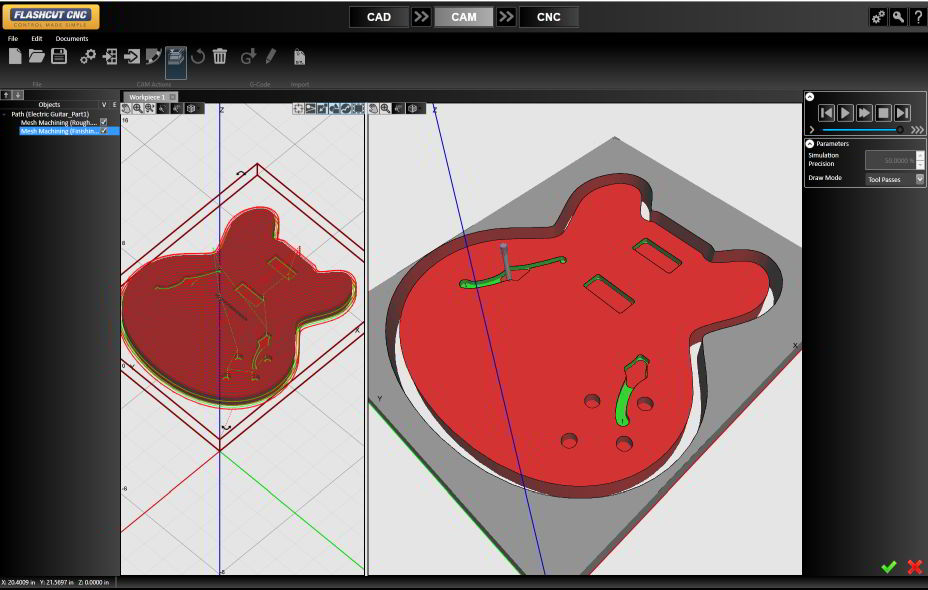Click the generate G-Code arrow icon
Screen dimensions: 928x590
tap(248, 57)
